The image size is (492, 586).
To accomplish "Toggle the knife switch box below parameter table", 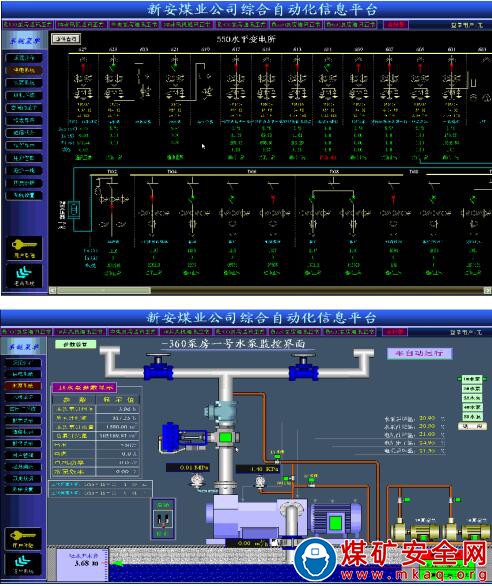I will pyautogui.click(x=163, y=518).
